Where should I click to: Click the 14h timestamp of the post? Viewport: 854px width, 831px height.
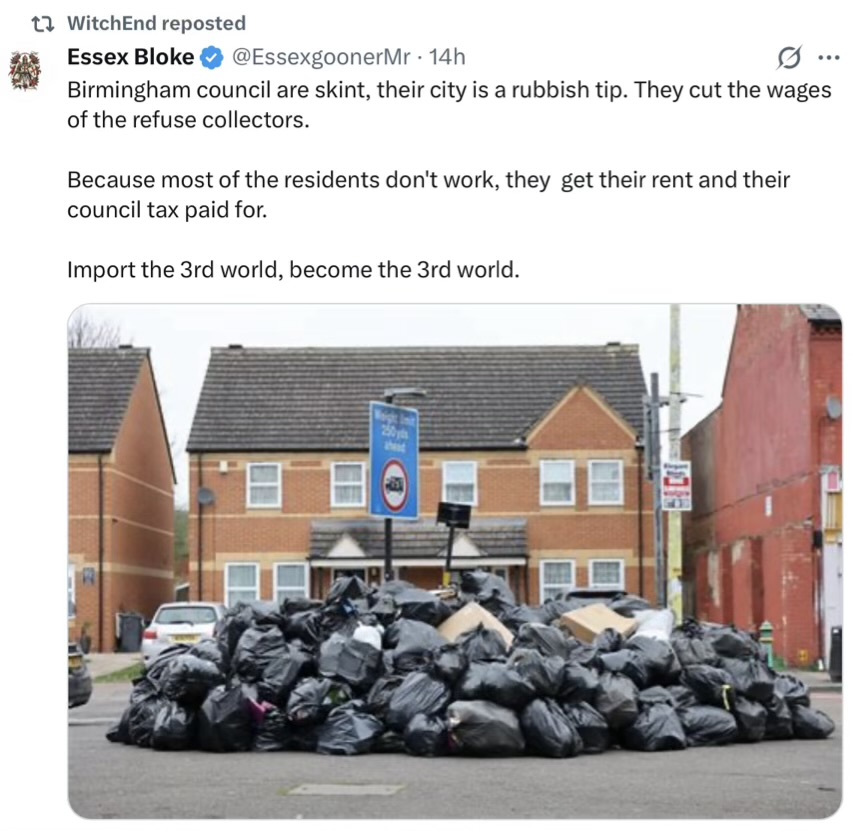[447, 57]
